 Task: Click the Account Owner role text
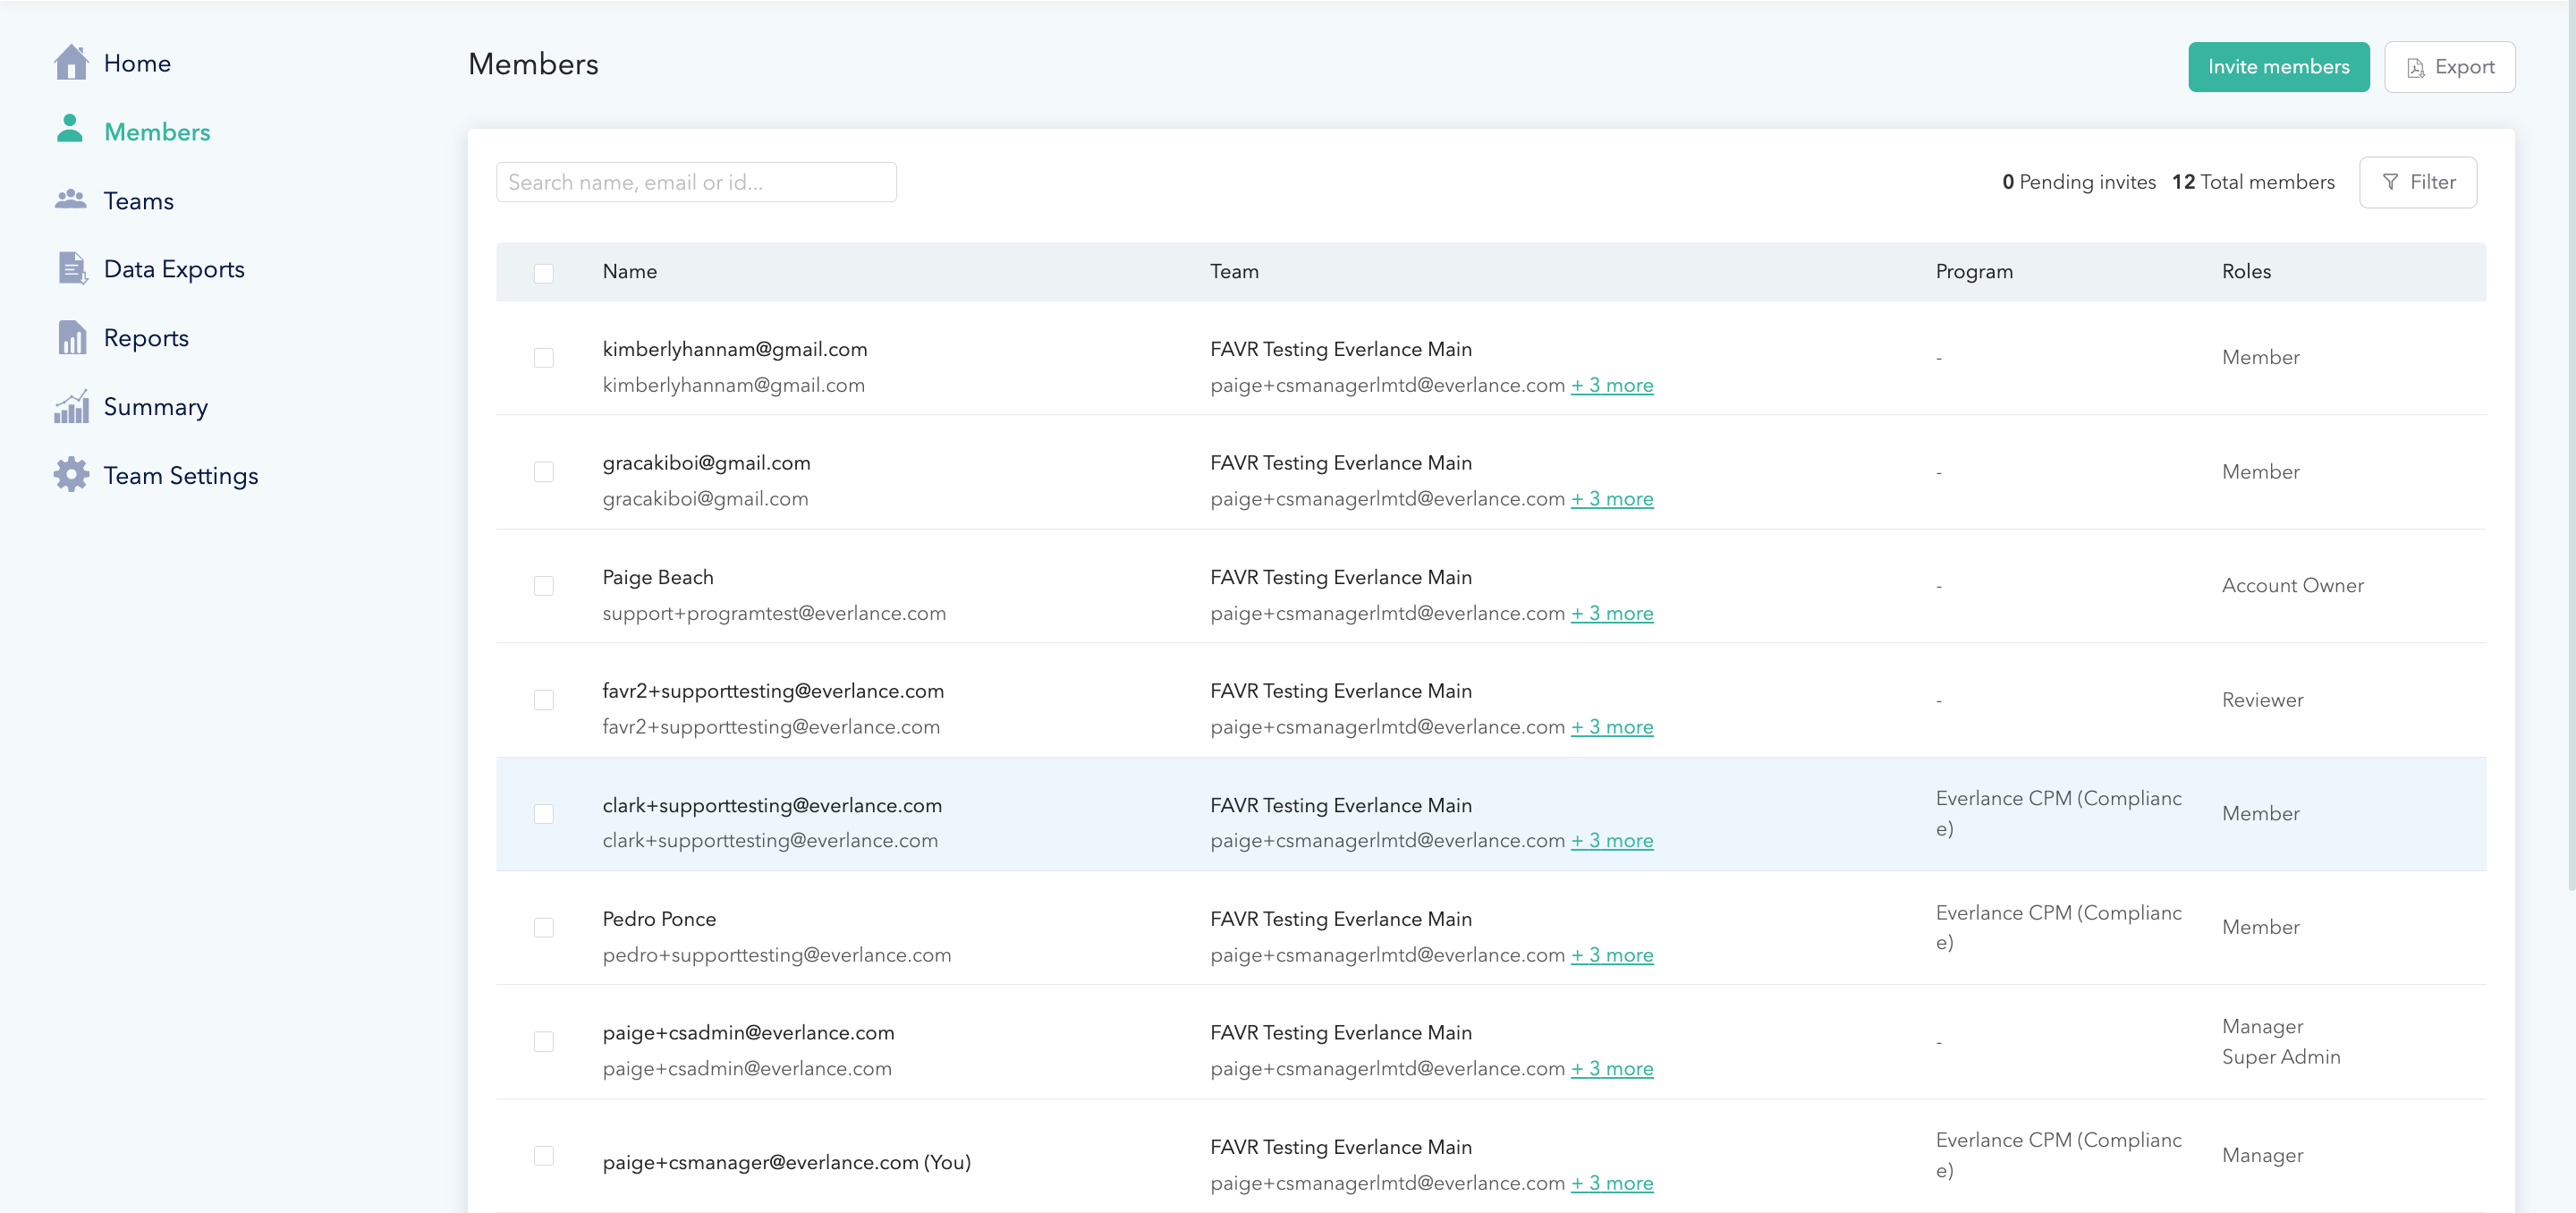2292,586
